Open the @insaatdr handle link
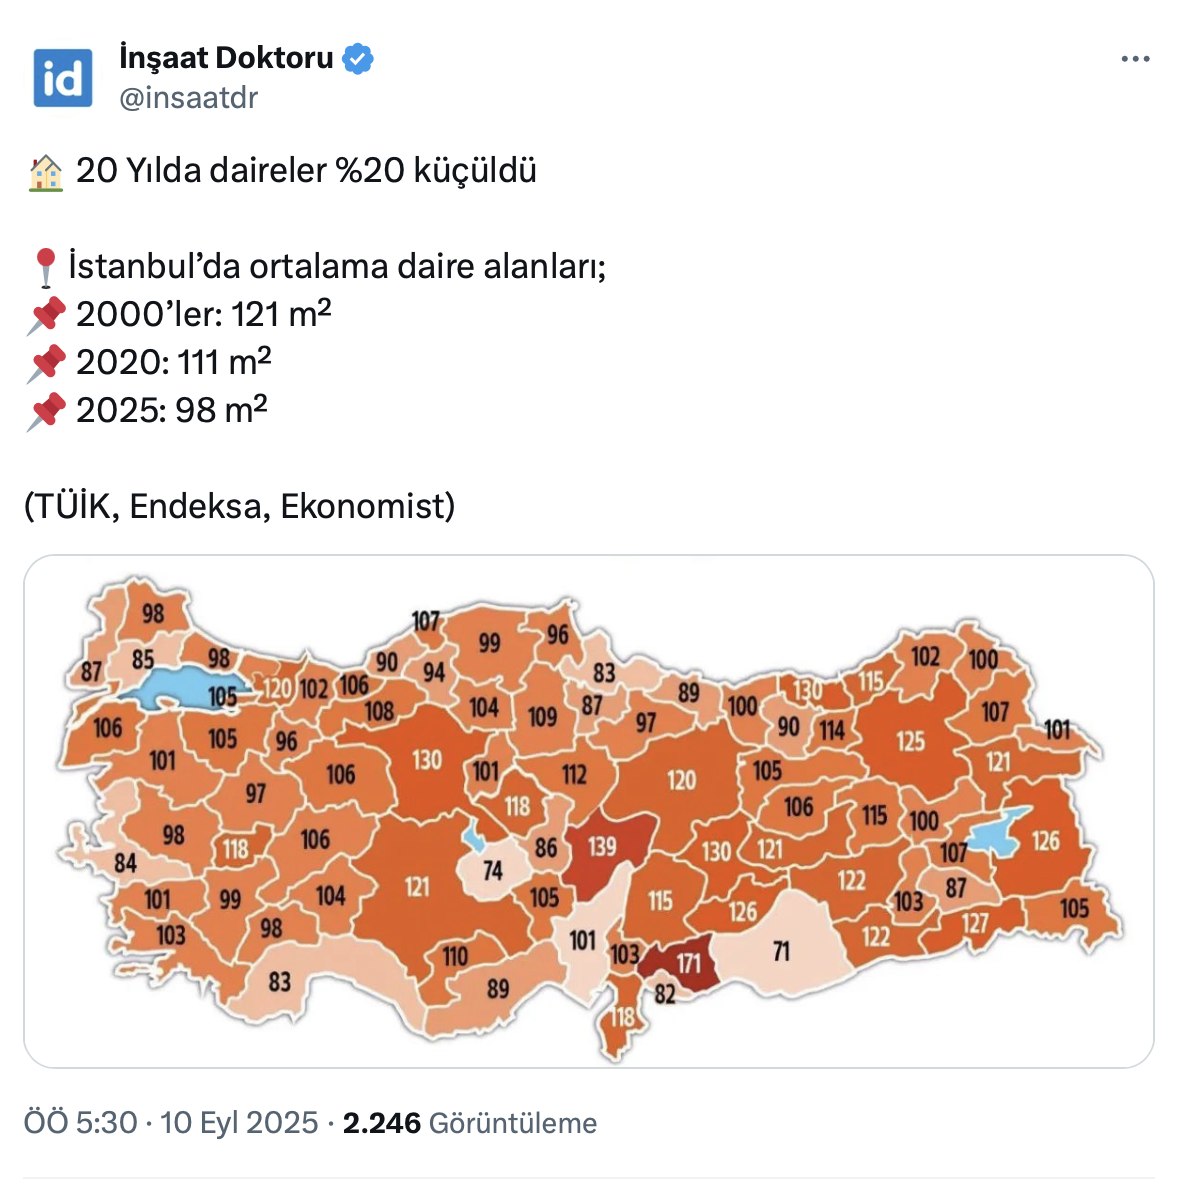Image resolution: width=1182 pixels, height=1186 pixels. pyautogui.click(x=189, y=98)
